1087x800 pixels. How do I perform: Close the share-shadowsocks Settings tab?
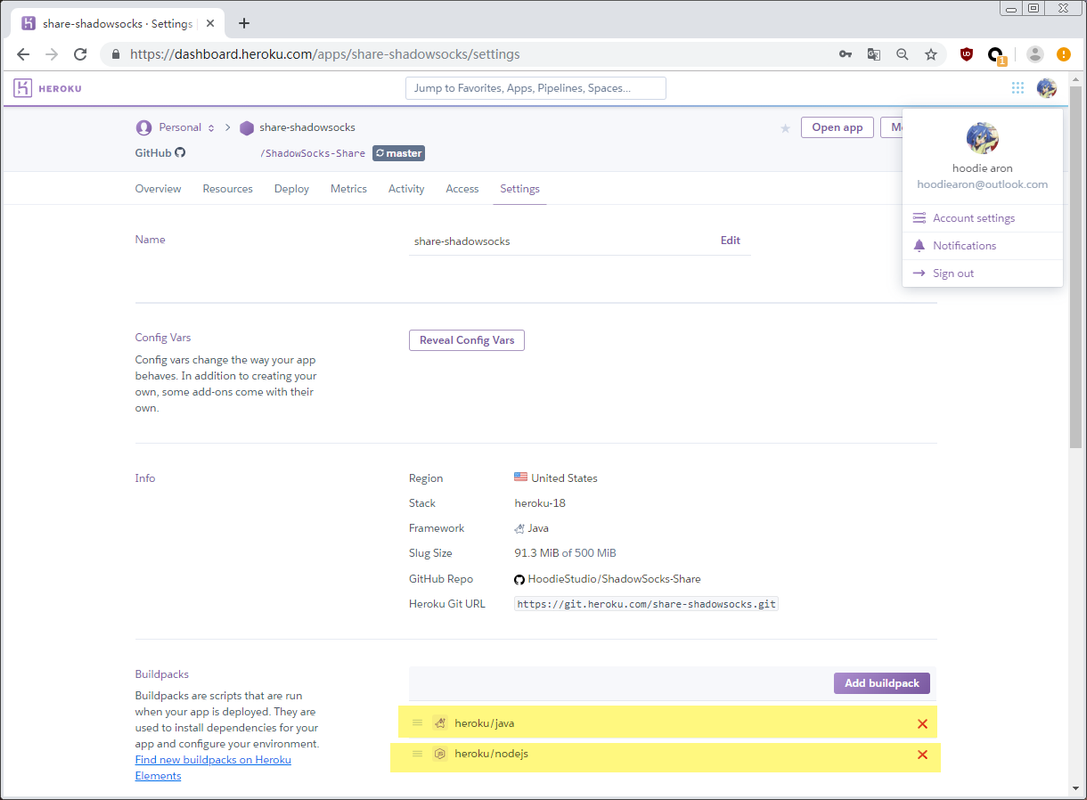point(210,24)
